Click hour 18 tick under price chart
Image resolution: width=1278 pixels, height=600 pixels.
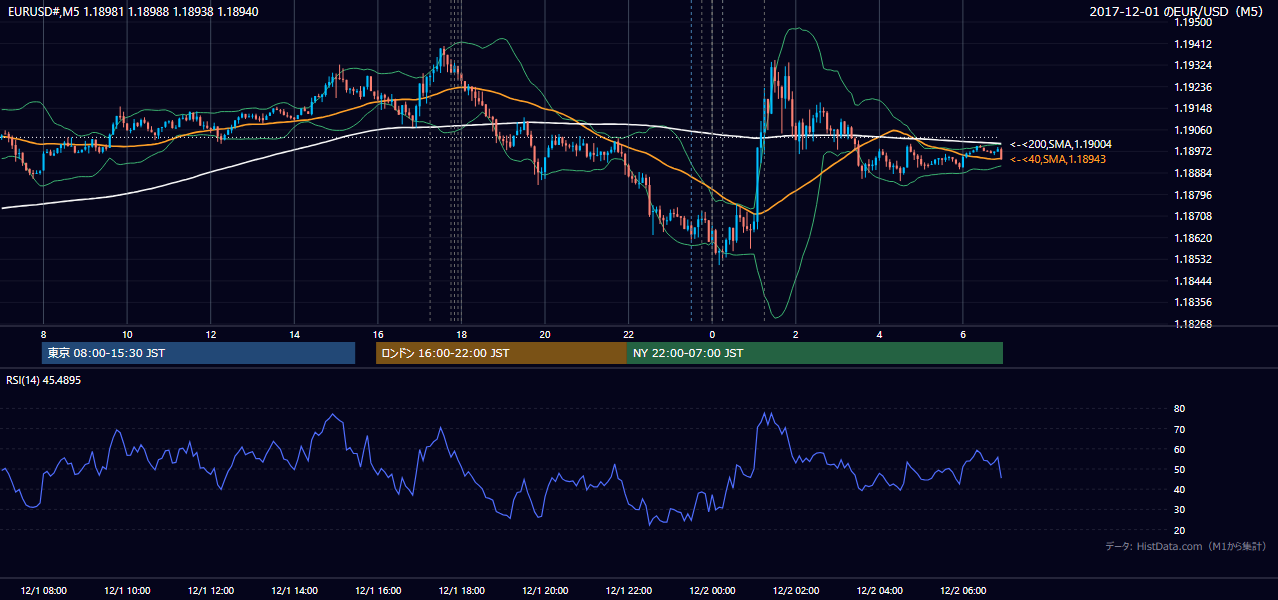tap(461, 334)
